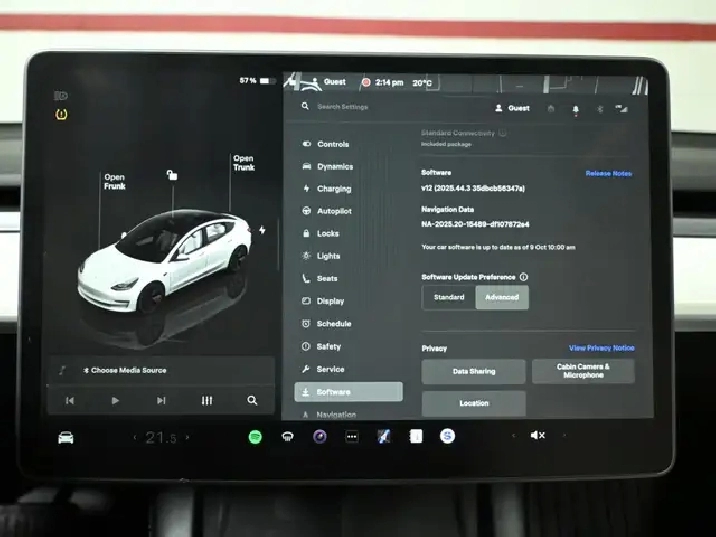Screen dimensions: 716x537
Task: Tap the unlock padlock icon above car
Action: coord(172,175)
